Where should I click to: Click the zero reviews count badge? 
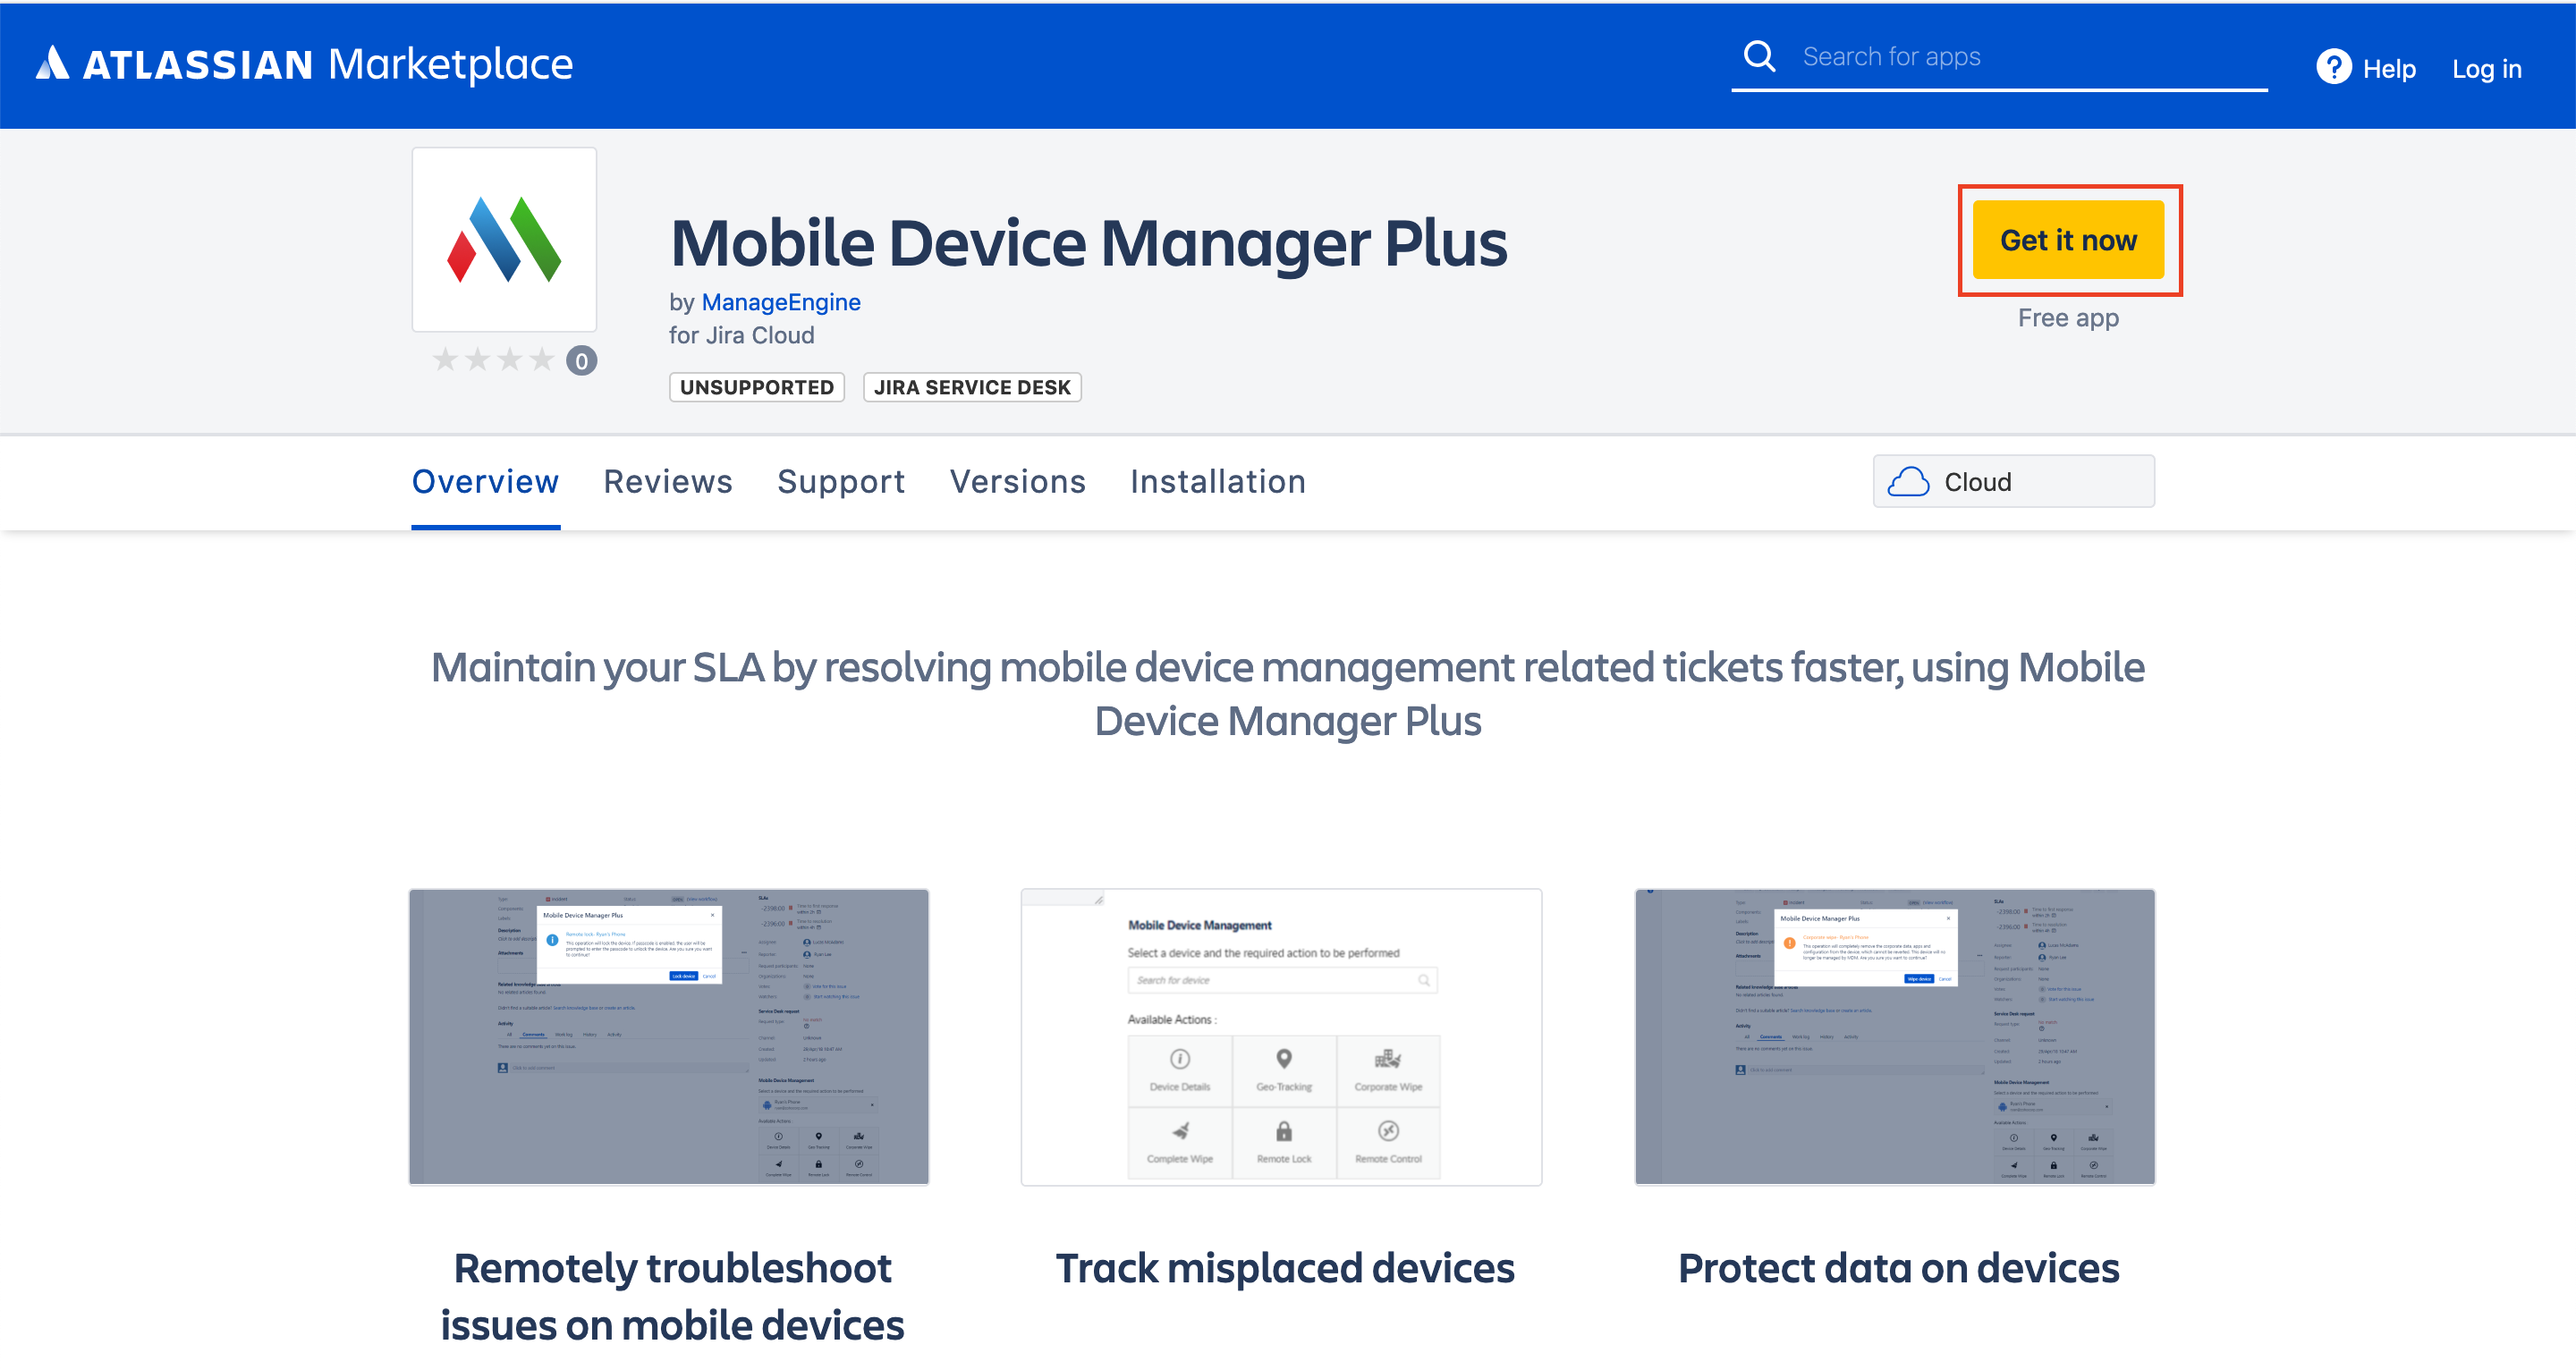(x=581, y=361)
